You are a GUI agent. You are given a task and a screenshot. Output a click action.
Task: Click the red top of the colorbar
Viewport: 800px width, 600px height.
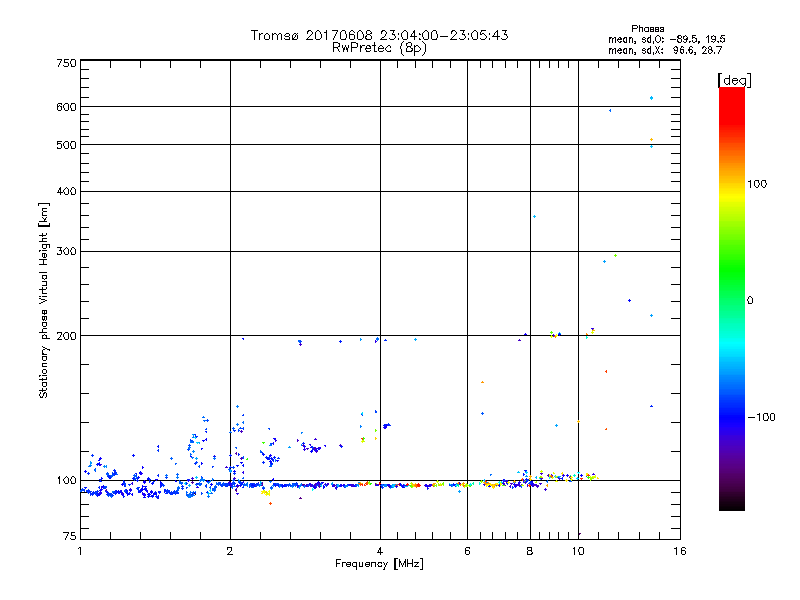[x=731, y=93]
